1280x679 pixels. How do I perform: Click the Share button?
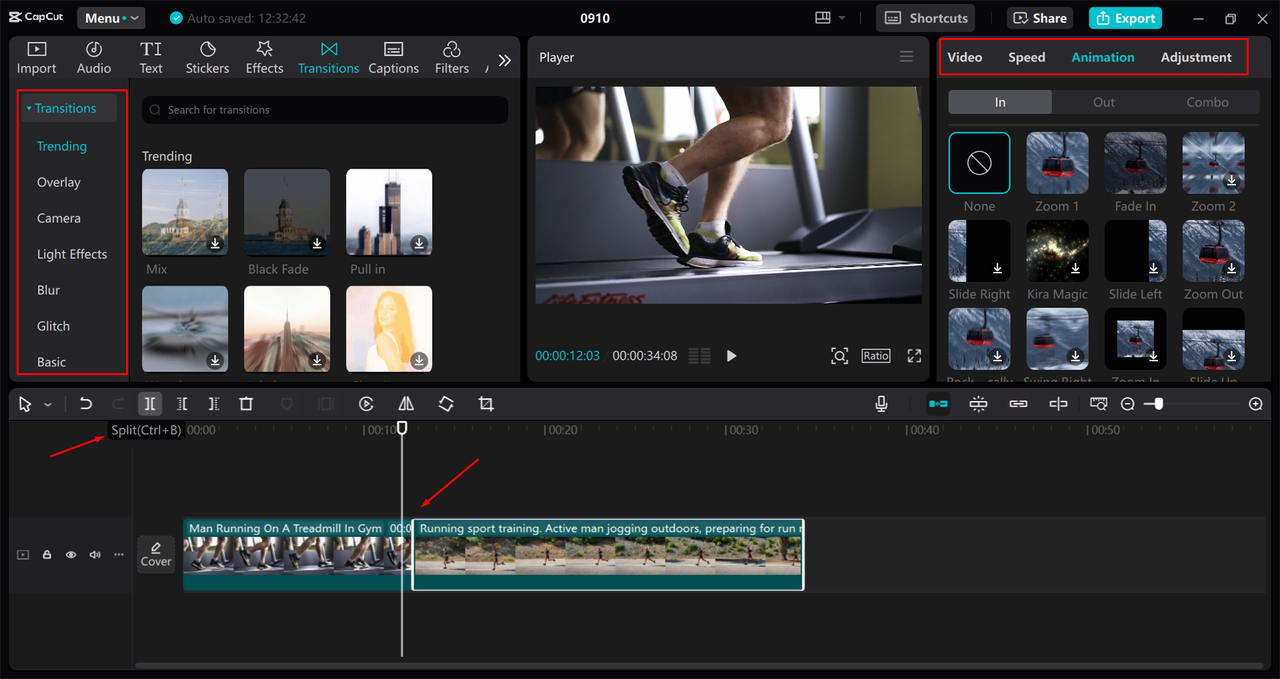click(1039, 18)
